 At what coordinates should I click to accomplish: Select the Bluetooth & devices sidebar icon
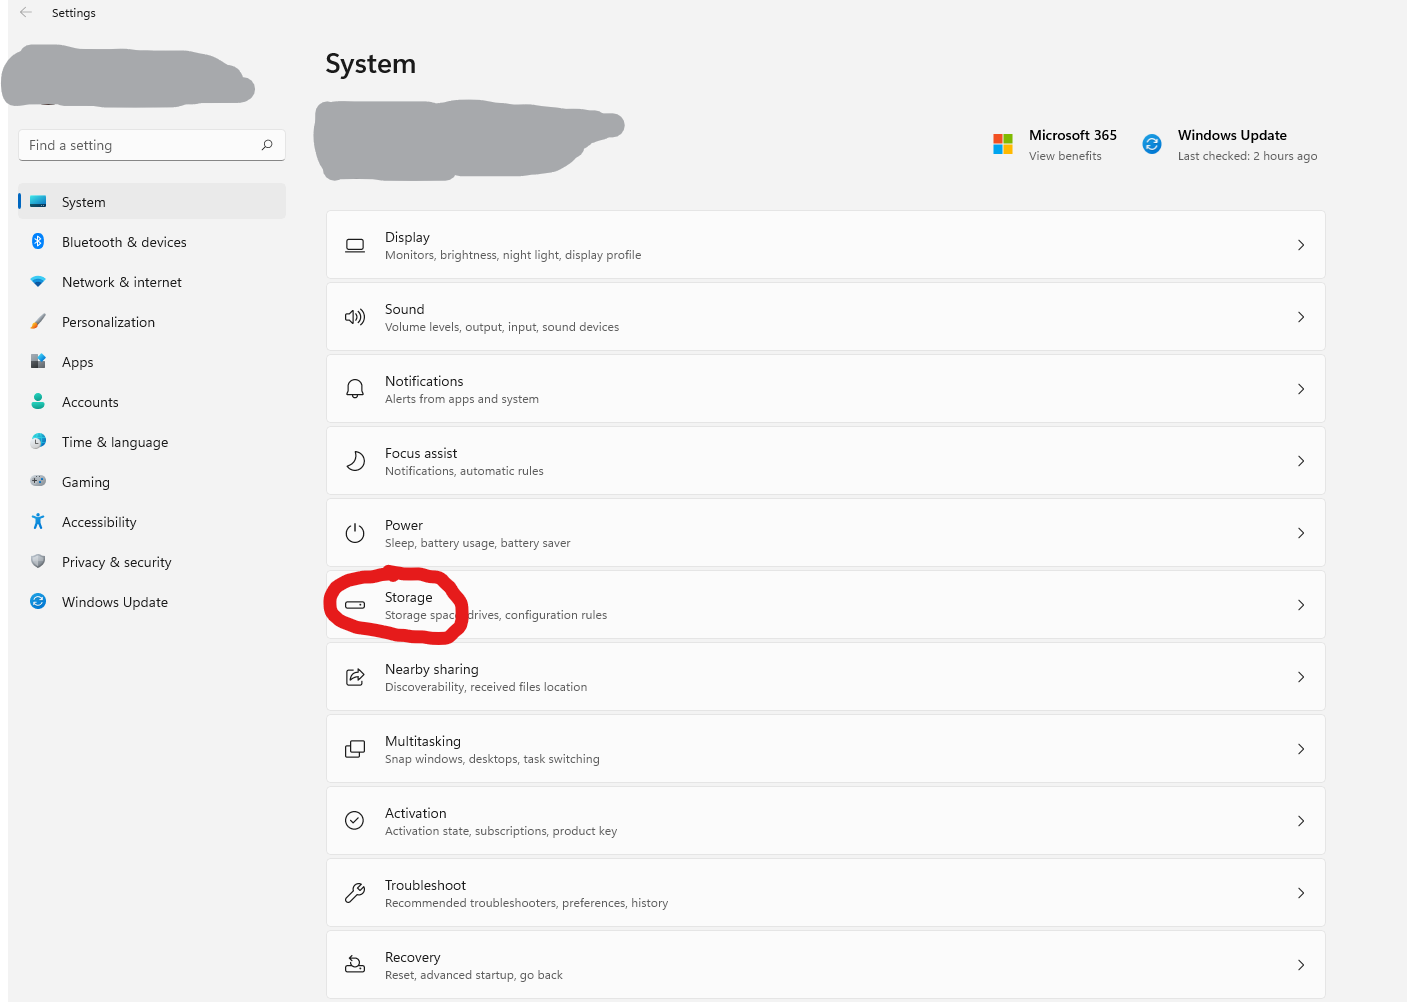[37, 241]
